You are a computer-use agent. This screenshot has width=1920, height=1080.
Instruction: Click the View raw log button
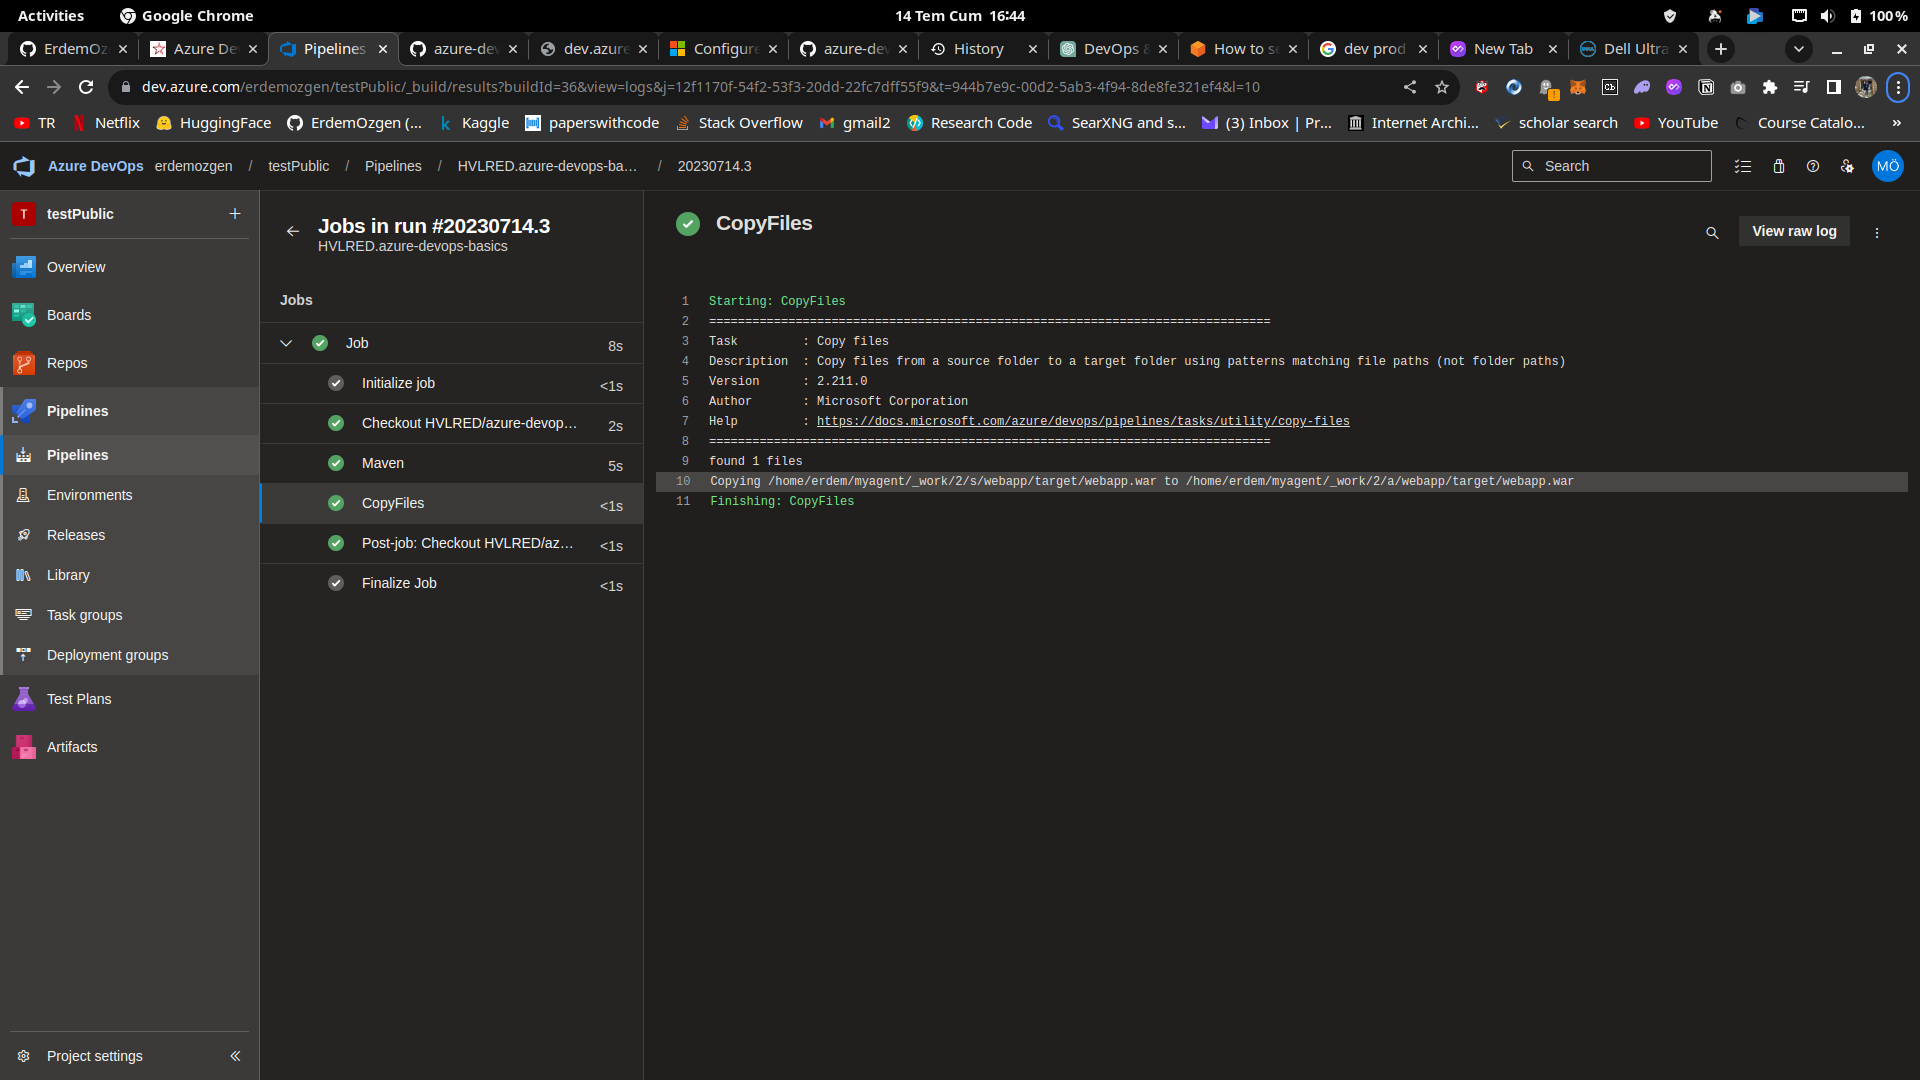(x=1794, y=231)
